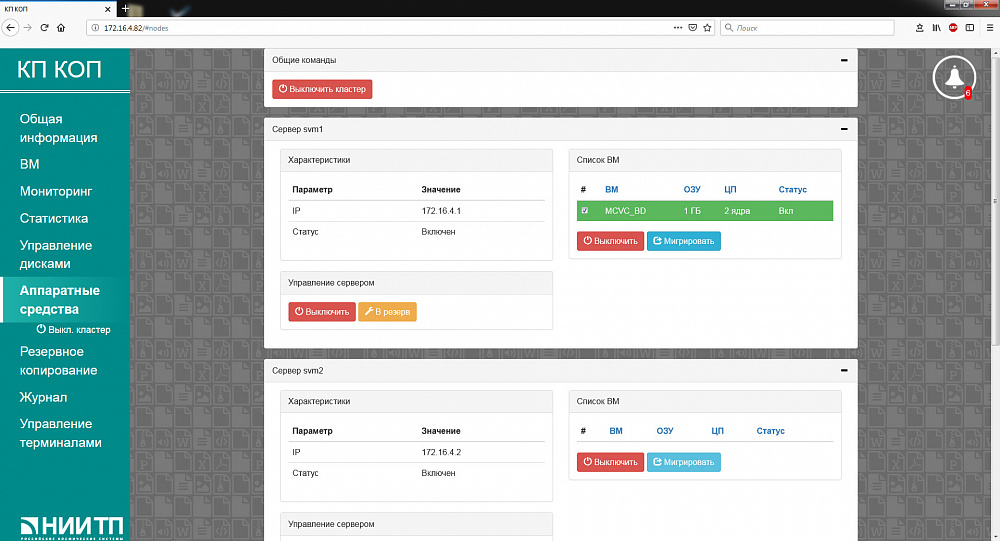Image resolution: width=1000 pixels, height=541 pixels.
Task: Click Мигрировать button for svm1 VMs
Action: pyautogui.click(x=684, y=241)
